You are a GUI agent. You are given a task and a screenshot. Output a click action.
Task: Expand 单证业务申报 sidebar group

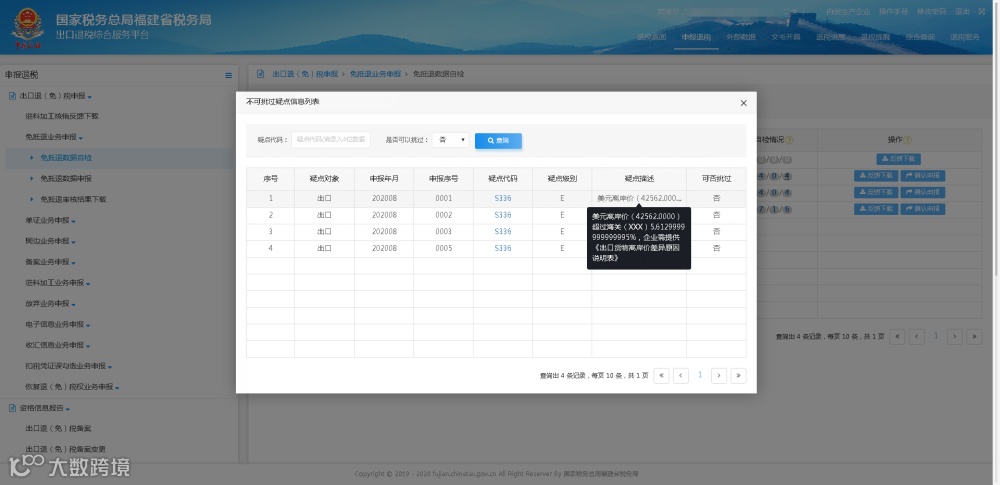pyautogui.click(x=50, y=220)
